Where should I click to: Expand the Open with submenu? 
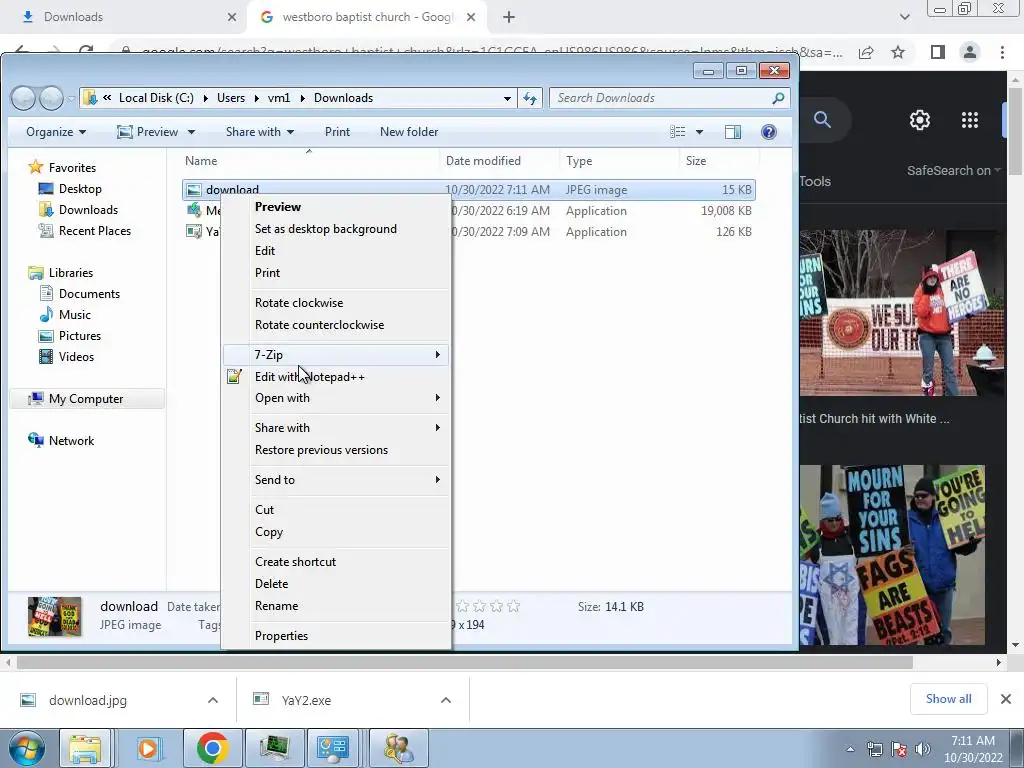(336, 398)
